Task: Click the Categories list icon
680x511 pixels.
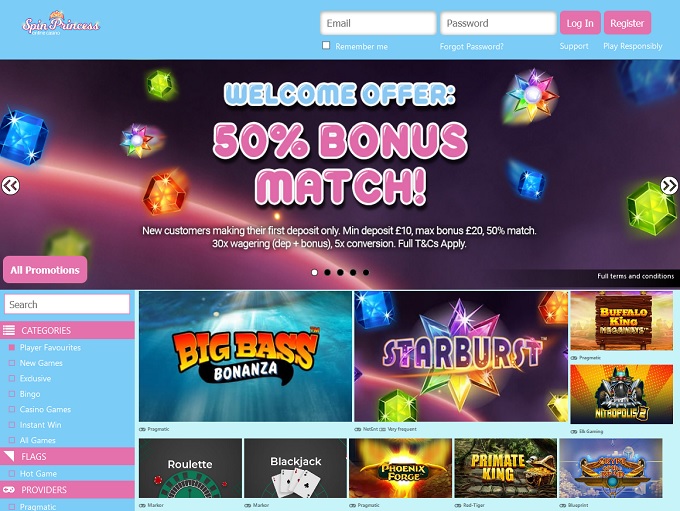Action: click(x=9, y=330)
